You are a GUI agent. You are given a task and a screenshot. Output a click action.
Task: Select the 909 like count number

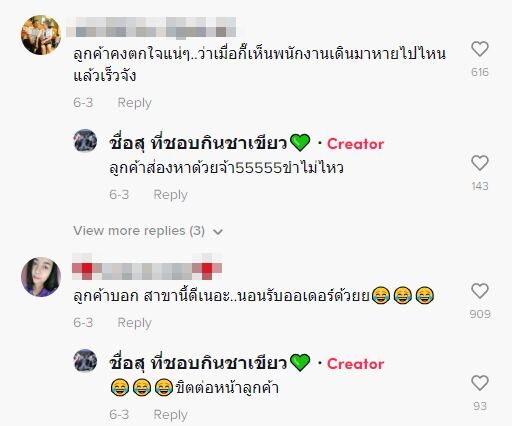coord(480,314)
